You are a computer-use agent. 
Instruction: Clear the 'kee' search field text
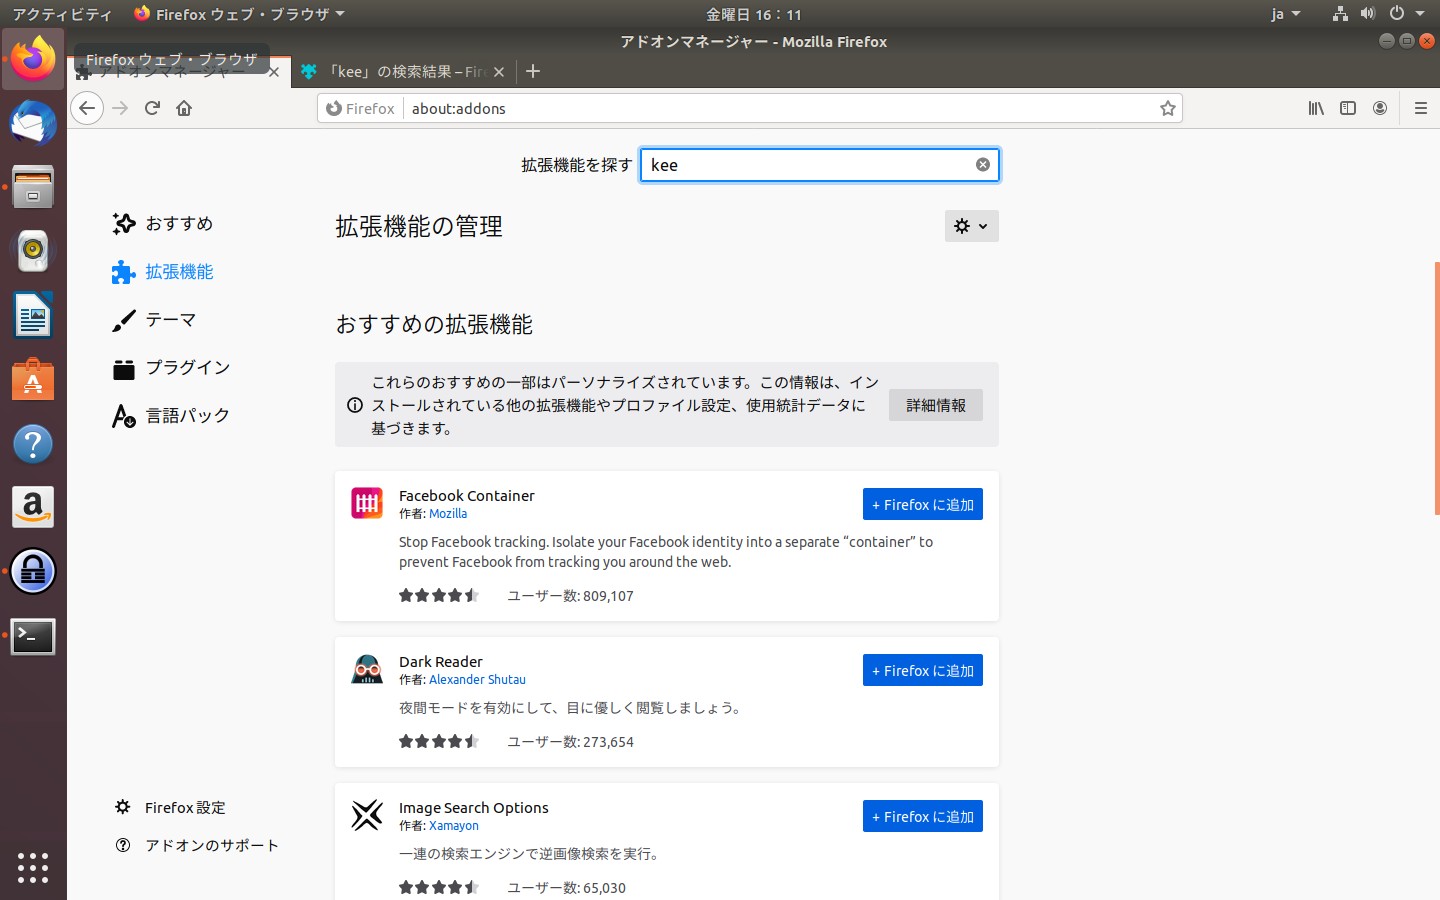pyautogui.click(x=983, y=165)
